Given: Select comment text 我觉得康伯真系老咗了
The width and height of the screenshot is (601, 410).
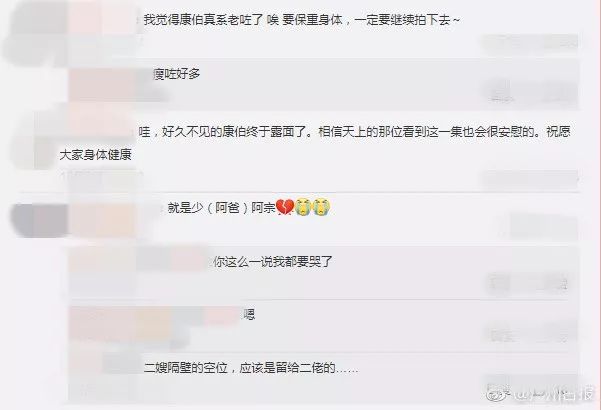Looking at the screenshot, I should [x=203, y=20].
